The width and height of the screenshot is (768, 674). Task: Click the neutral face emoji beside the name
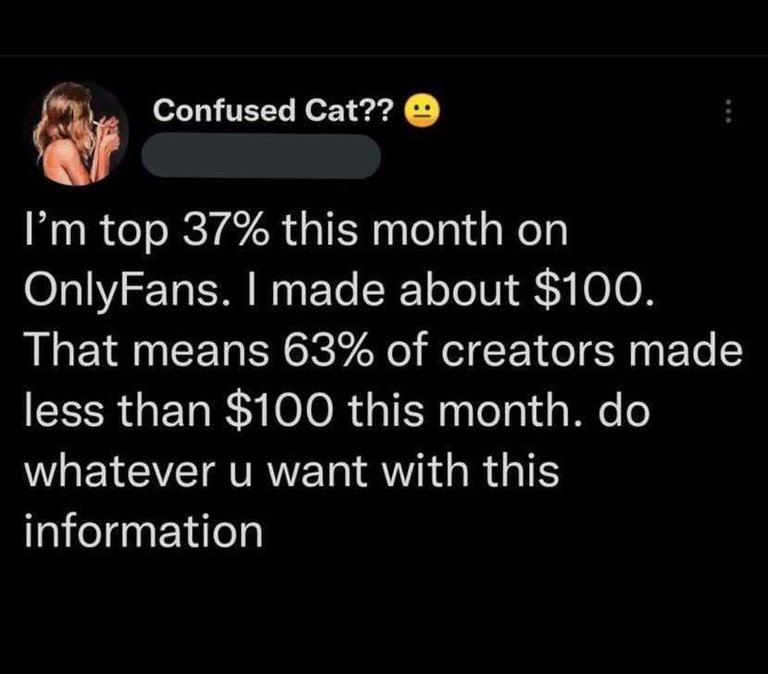(422, 112)
